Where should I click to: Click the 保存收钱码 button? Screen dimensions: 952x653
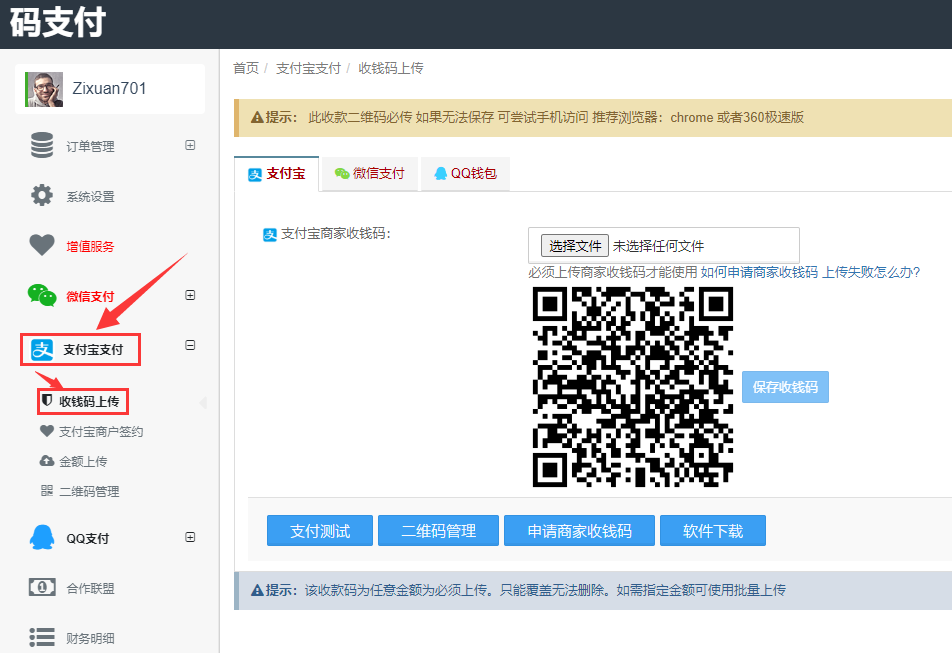click(x=785, y=387)
